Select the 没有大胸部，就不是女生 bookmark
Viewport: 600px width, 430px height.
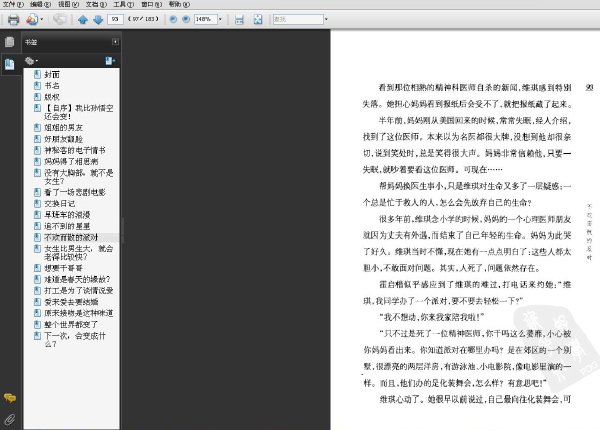point(79,177)
